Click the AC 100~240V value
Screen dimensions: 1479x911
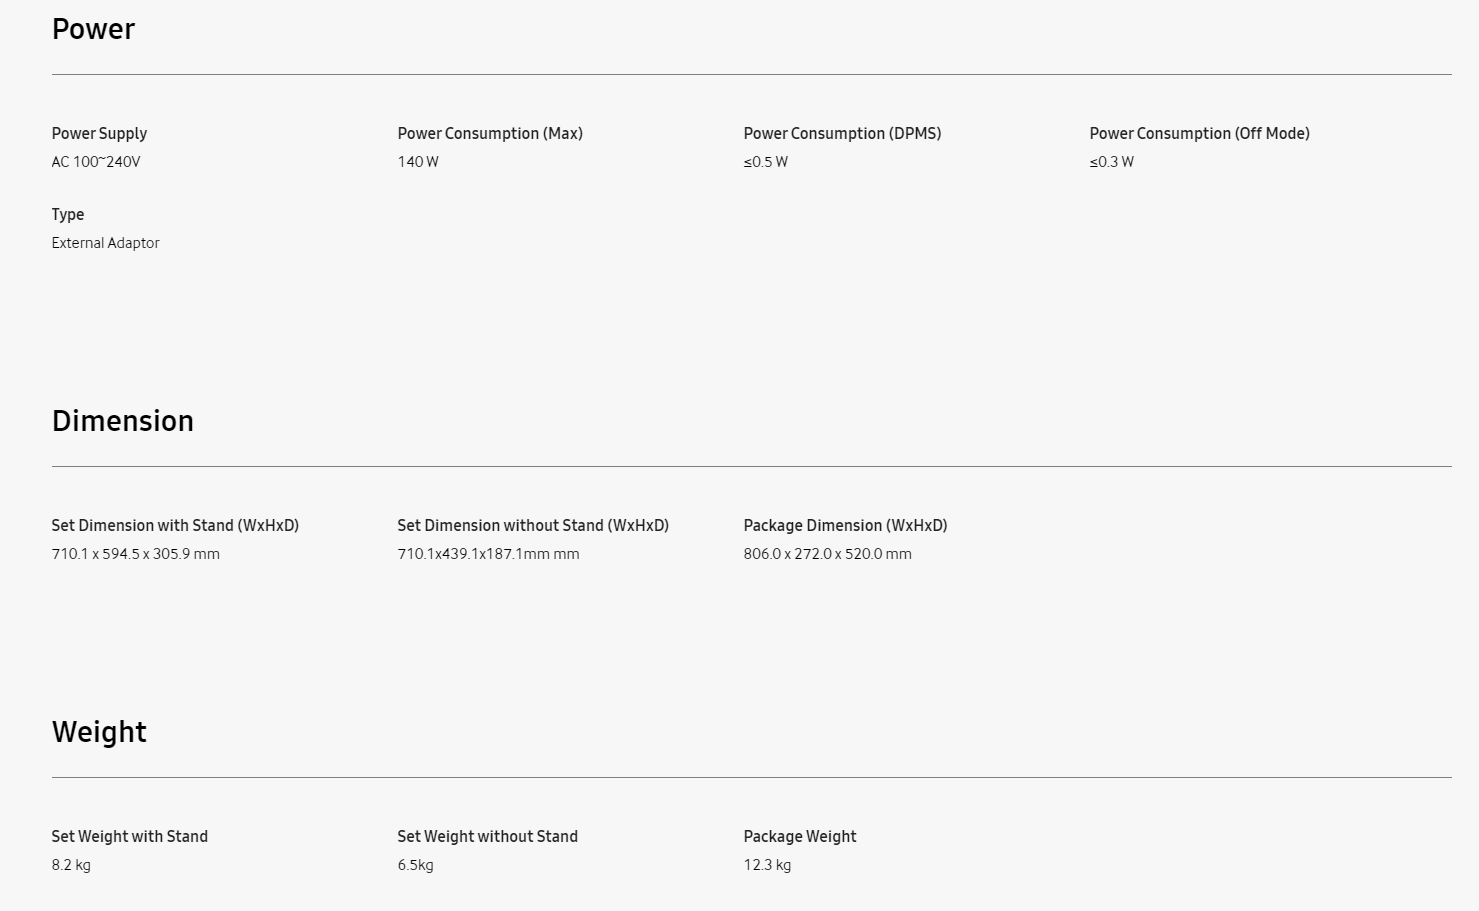click(96, 162)
